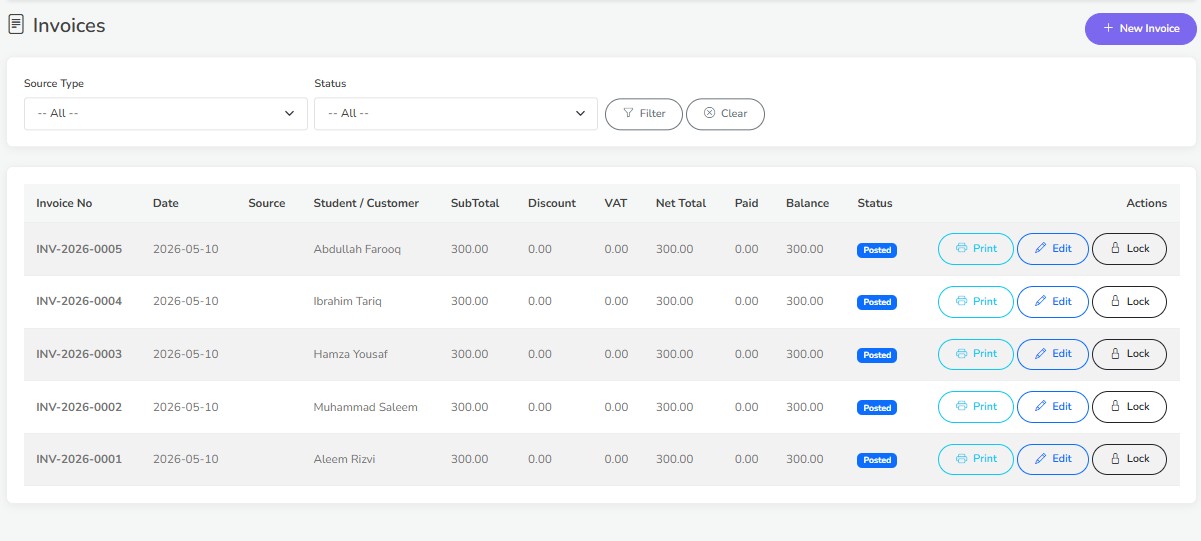Screen dimensions: 1201x541
Task: Lock invoice INV-2026-0005
Action: [x=1129, y=249]
